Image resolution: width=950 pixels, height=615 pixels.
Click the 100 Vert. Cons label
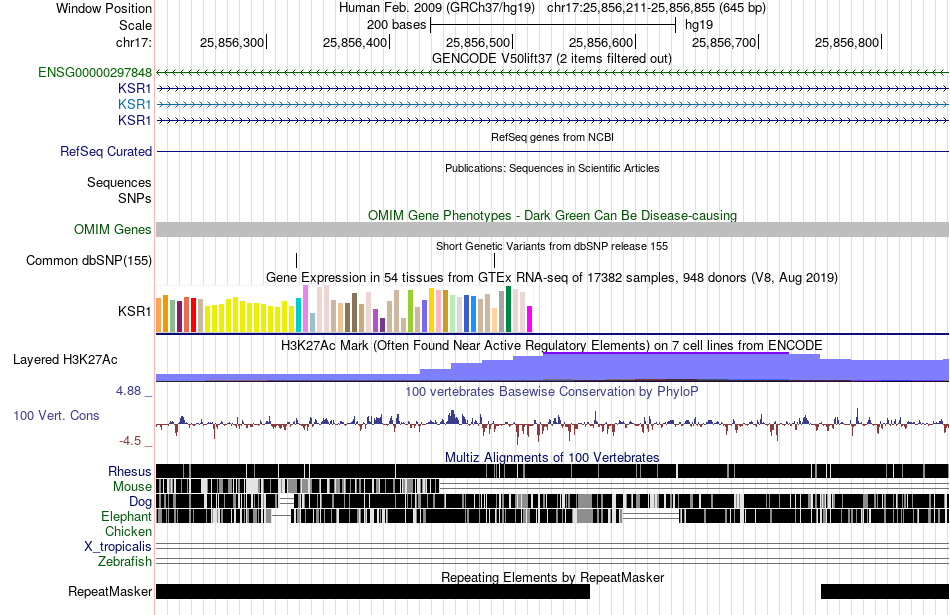tap(56, 416)
